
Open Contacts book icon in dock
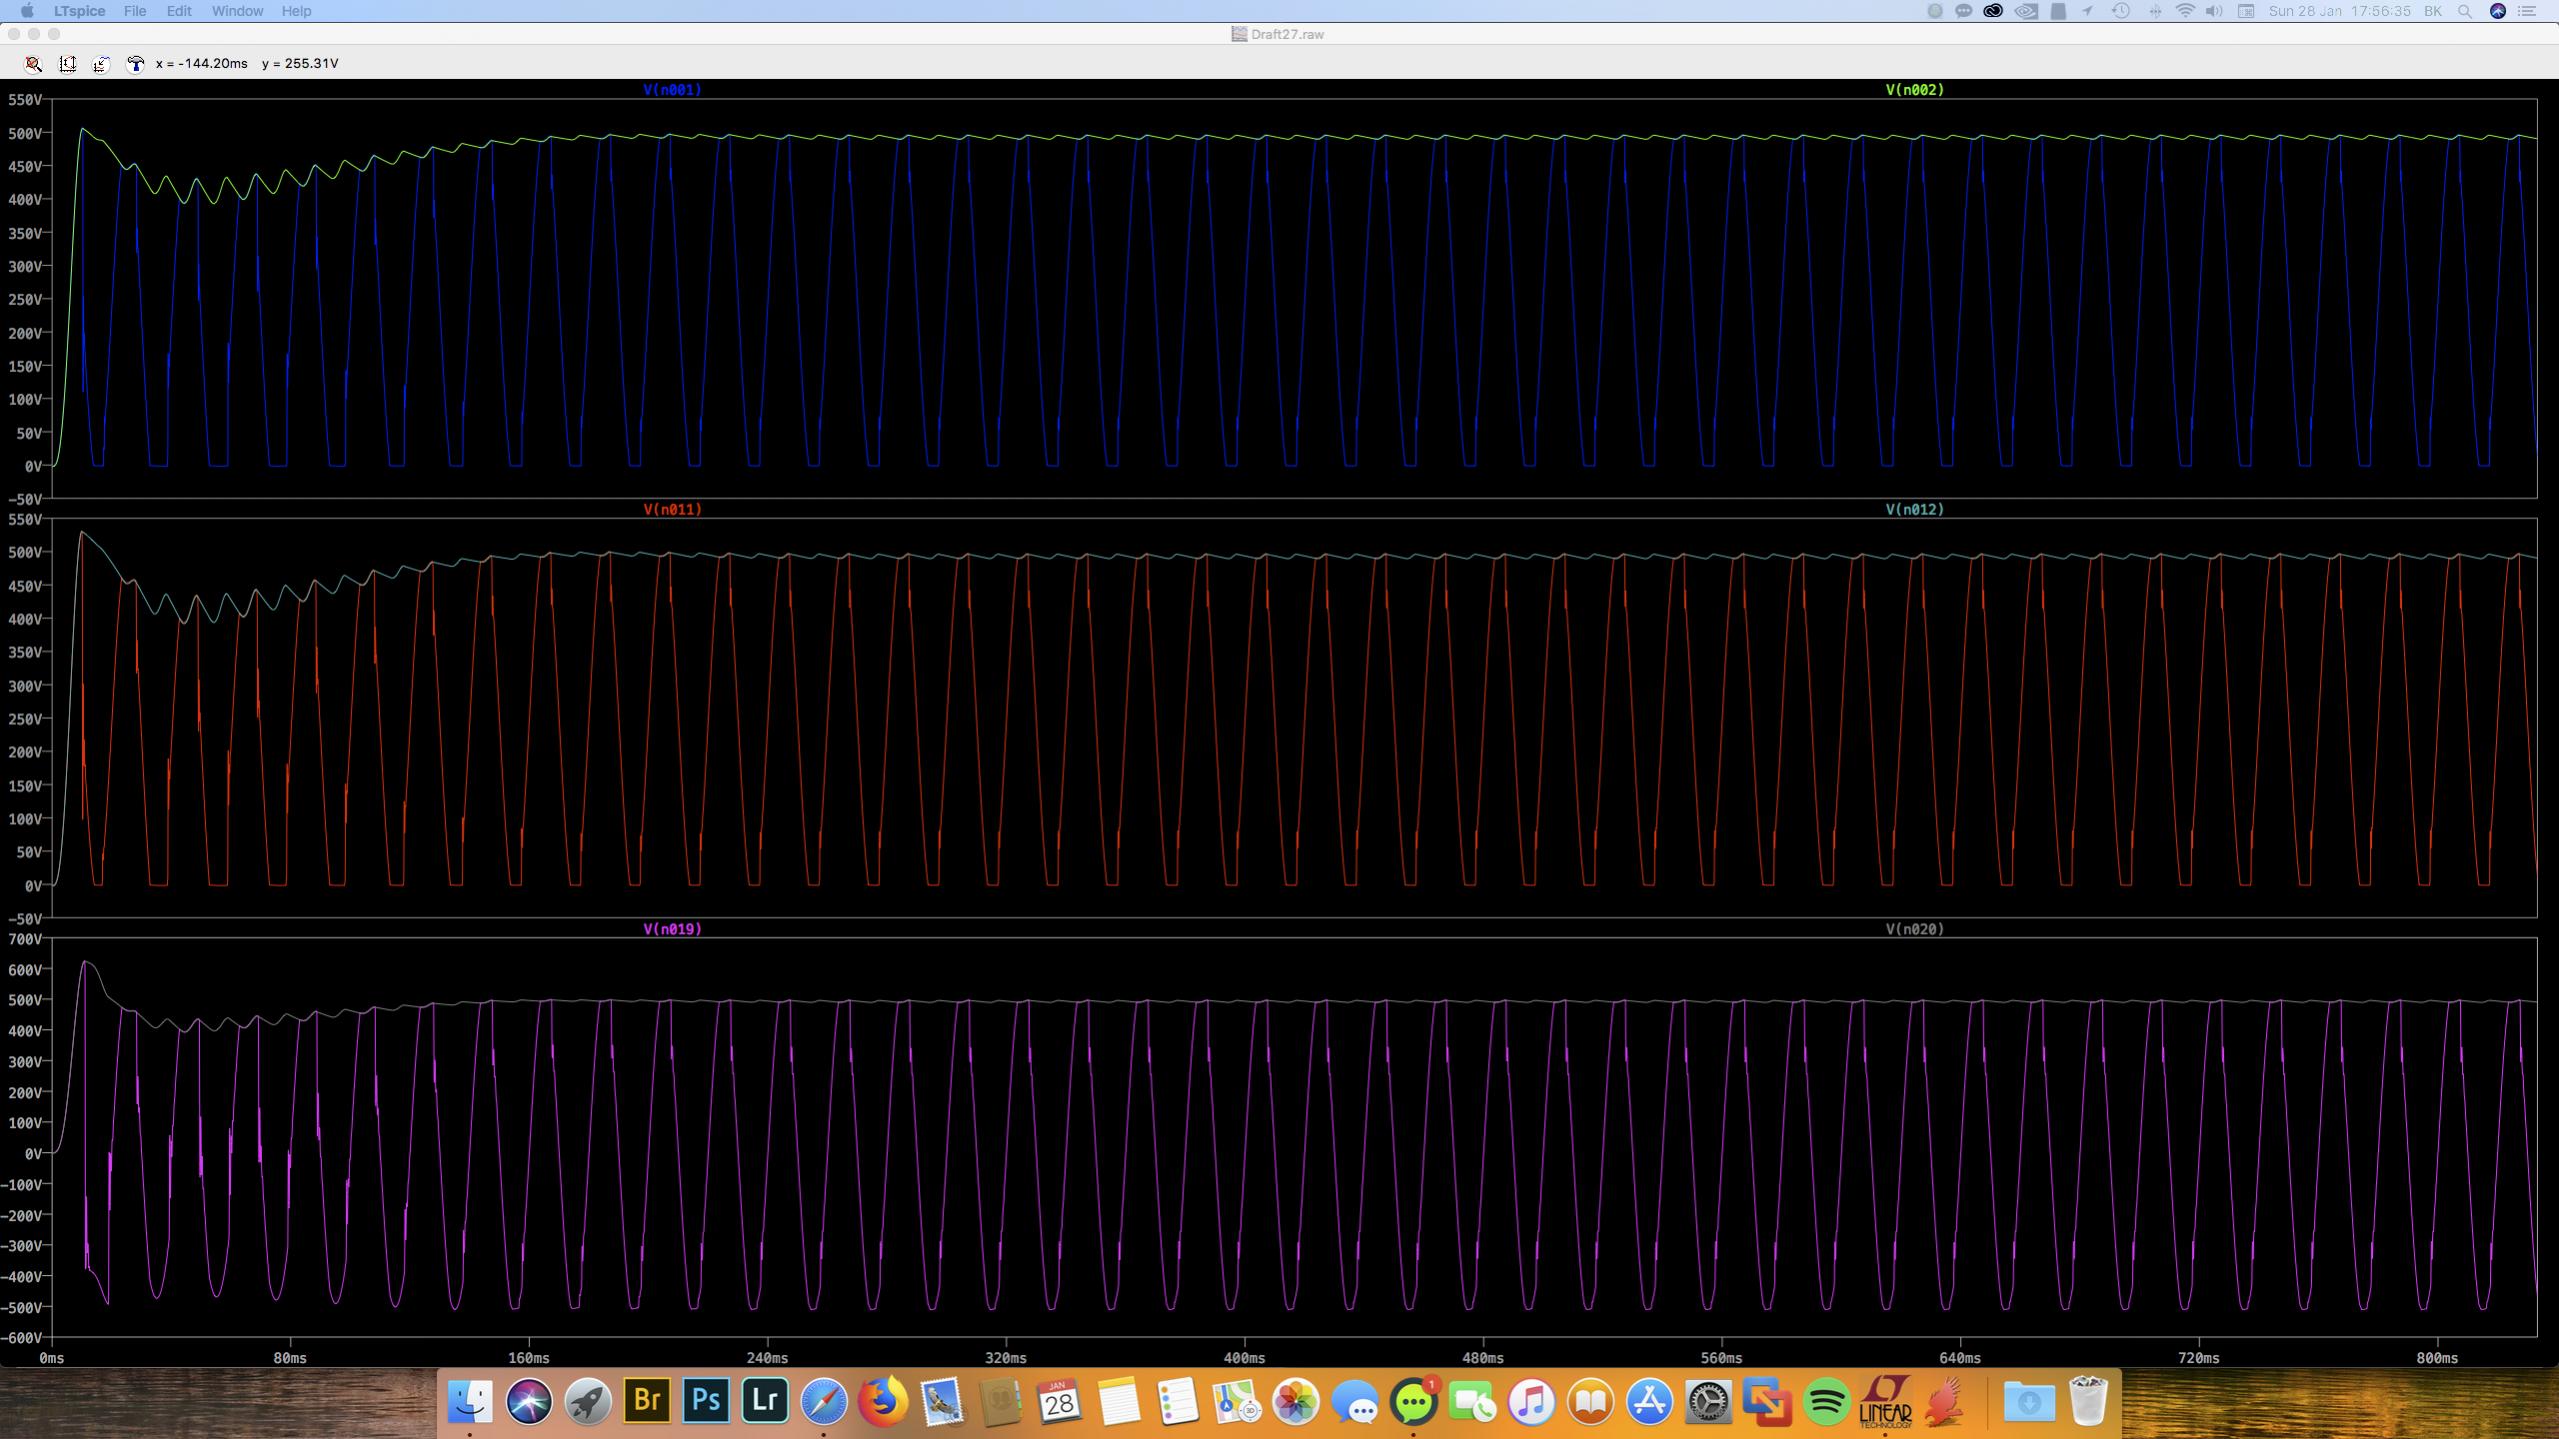1001,1401
